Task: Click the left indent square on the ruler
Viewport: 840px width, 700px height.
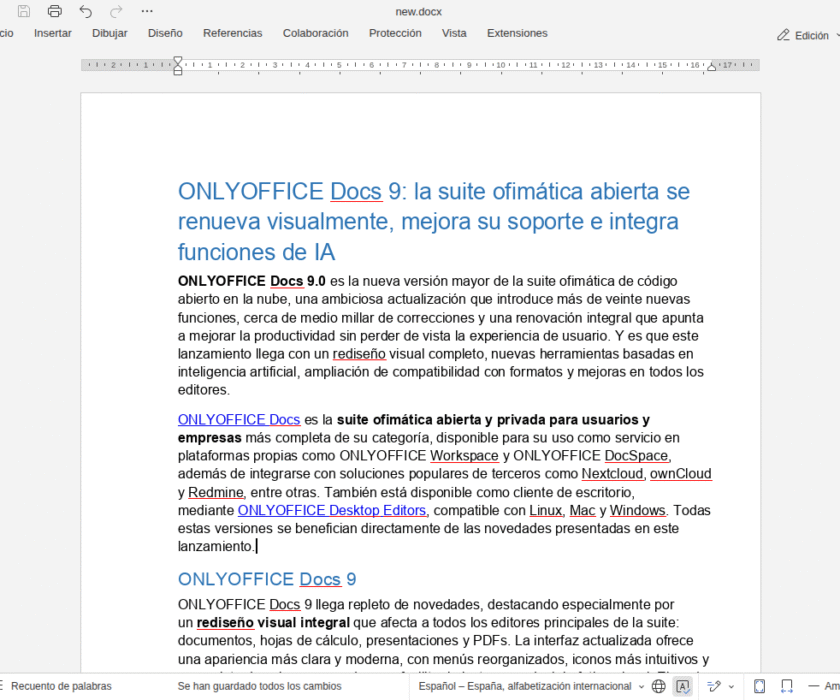Action: pos(178,72)
